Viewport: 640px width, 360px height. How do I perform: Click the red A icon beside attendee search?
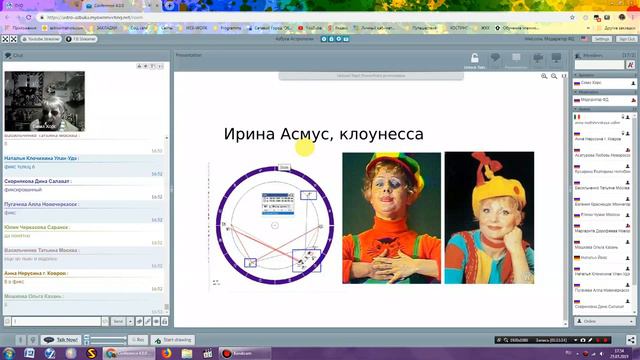(x=631, y=64)
